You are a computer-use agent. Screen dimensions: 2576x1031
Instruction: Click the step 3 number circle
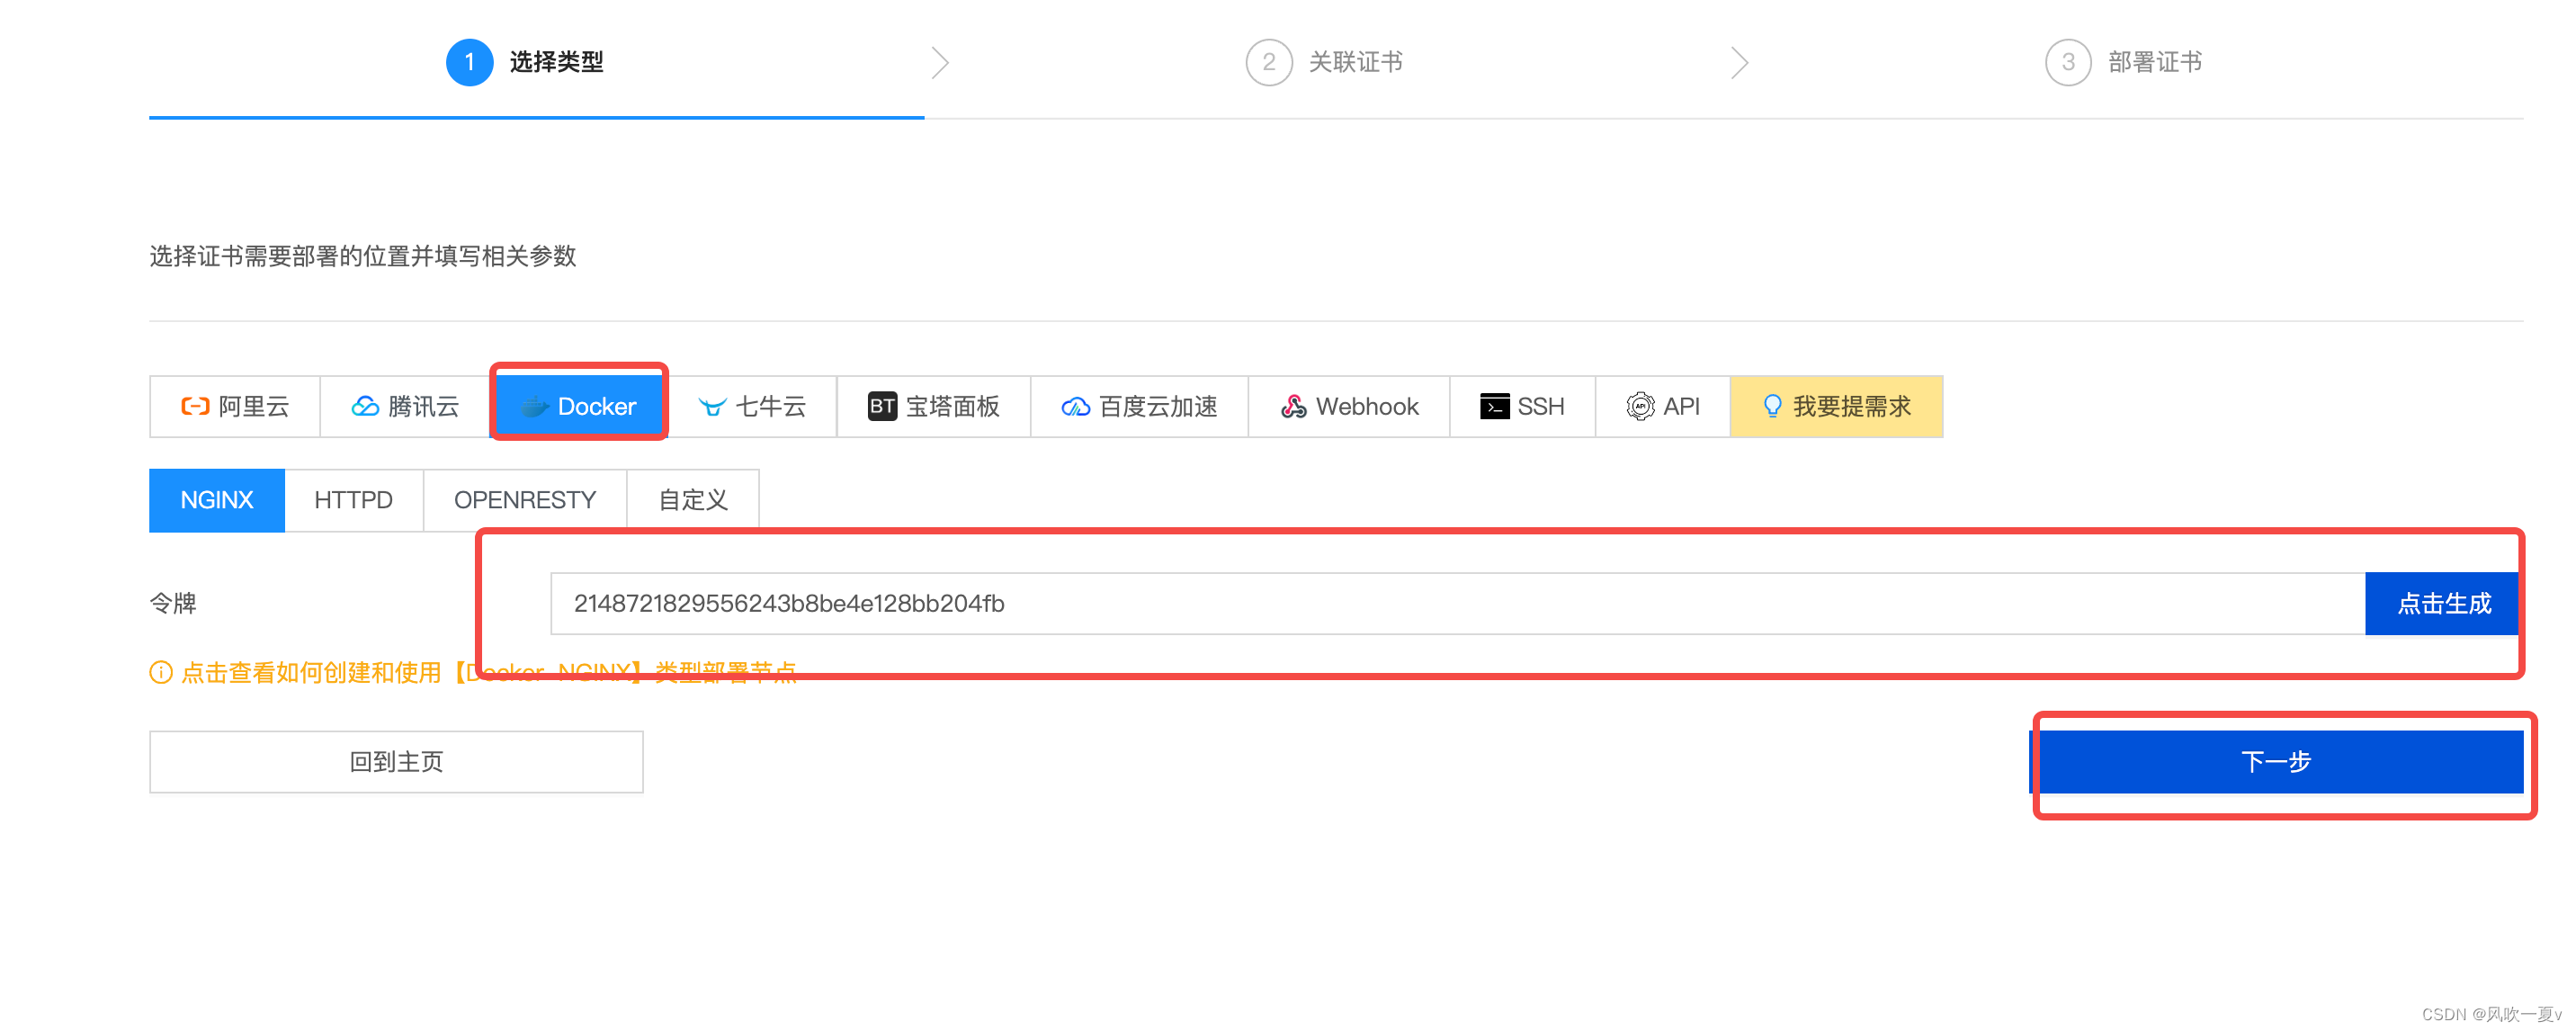coord(2068,63)
